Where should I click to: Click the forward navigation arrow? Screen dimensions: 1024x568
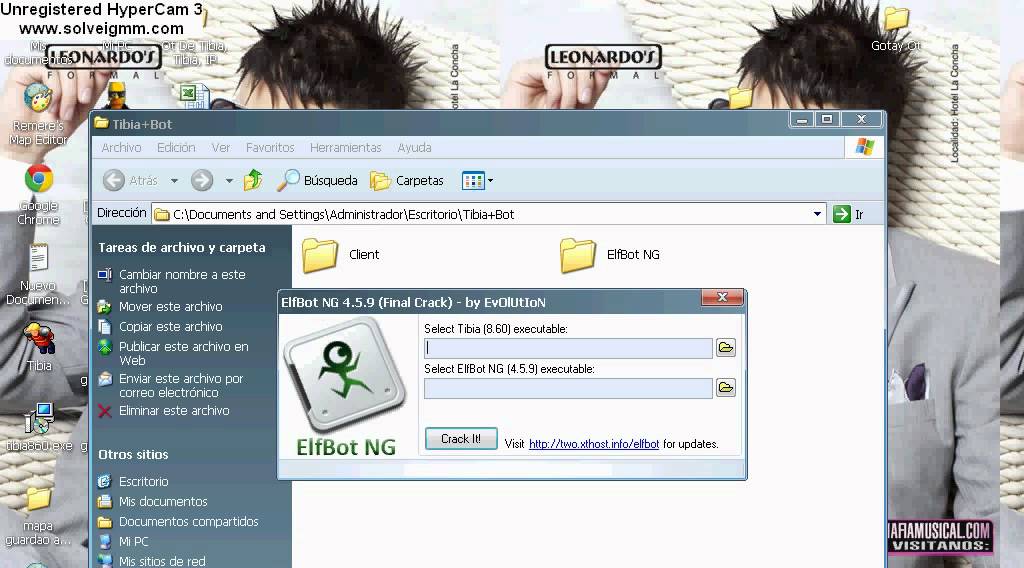tap(202, 180)
